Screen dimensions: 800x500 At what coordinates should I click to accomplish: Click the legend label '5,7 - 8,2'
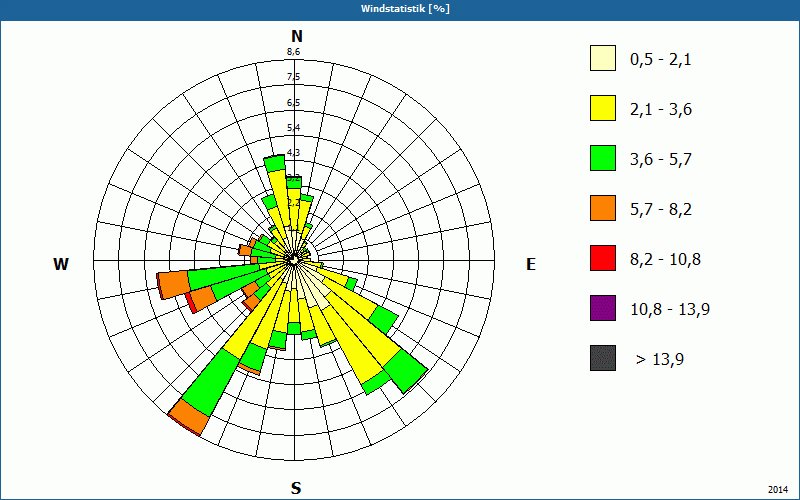(x=661, y=210)
